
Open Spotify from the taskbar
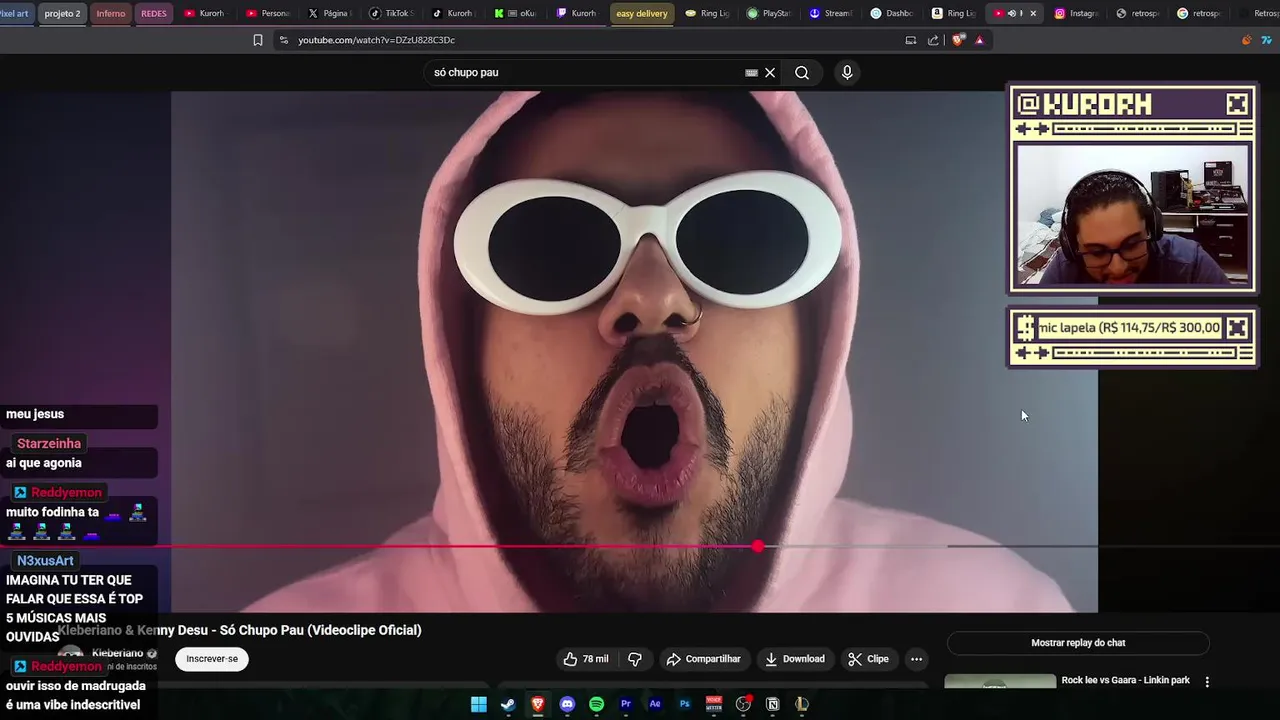pos(596,704)
